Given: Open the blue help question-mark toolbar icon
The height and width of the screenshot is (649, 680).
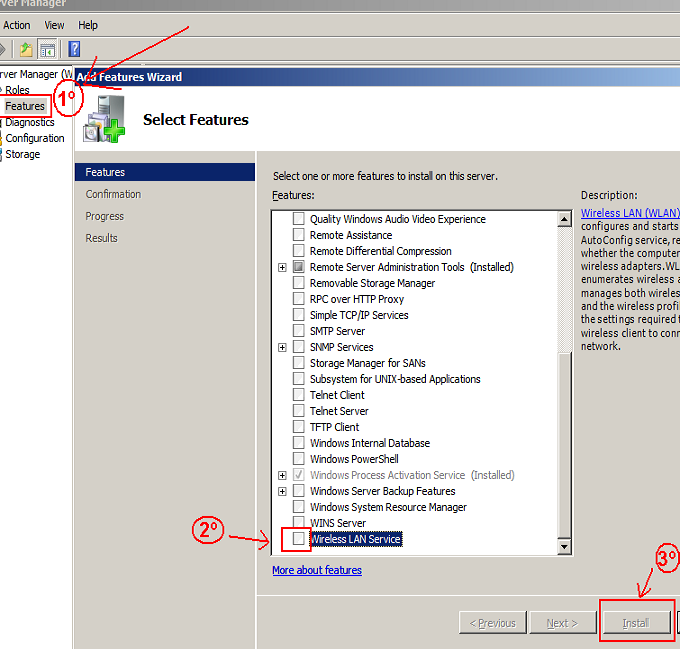Looking at the screenshot, I should coord(74,49).
